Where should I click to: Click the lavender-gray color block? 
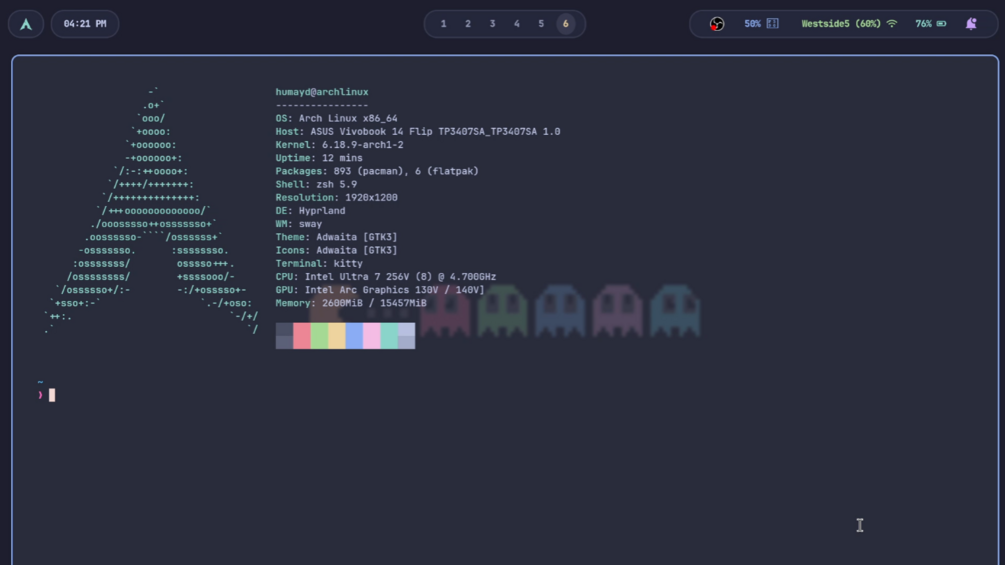click(406, 336)
